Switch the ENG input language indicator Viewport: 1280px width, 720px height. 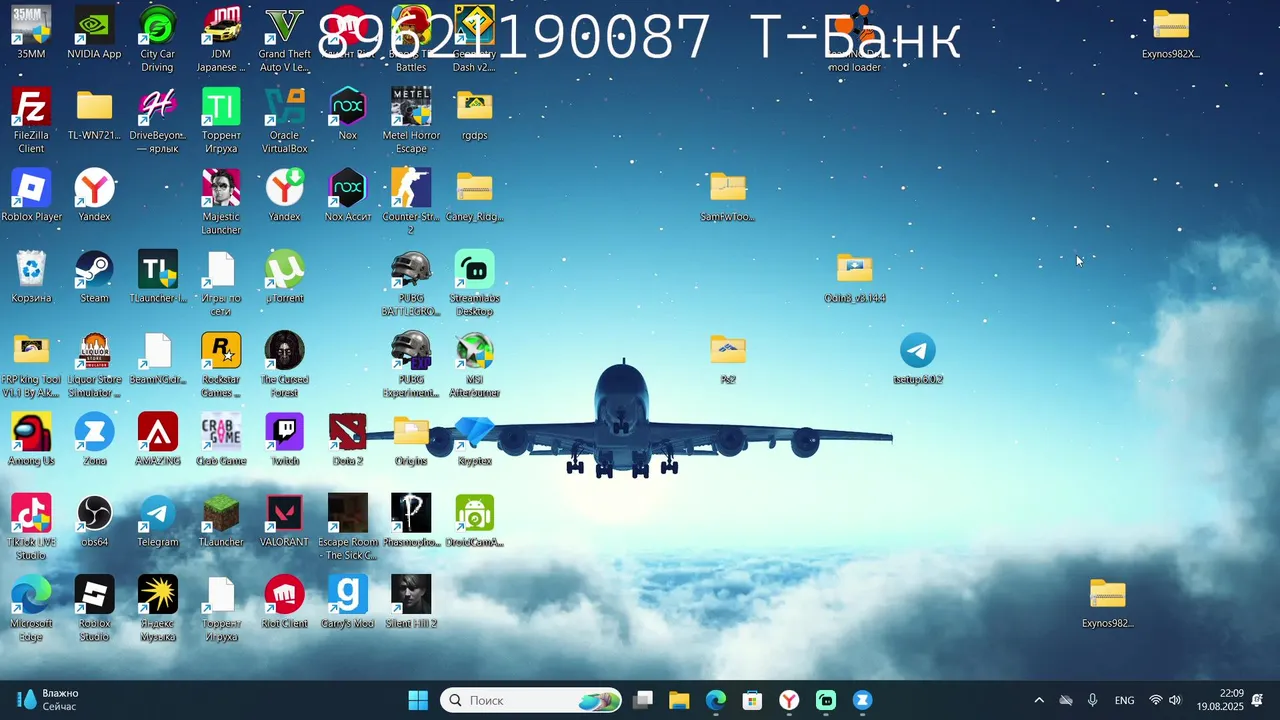(x=1125, y=700)
